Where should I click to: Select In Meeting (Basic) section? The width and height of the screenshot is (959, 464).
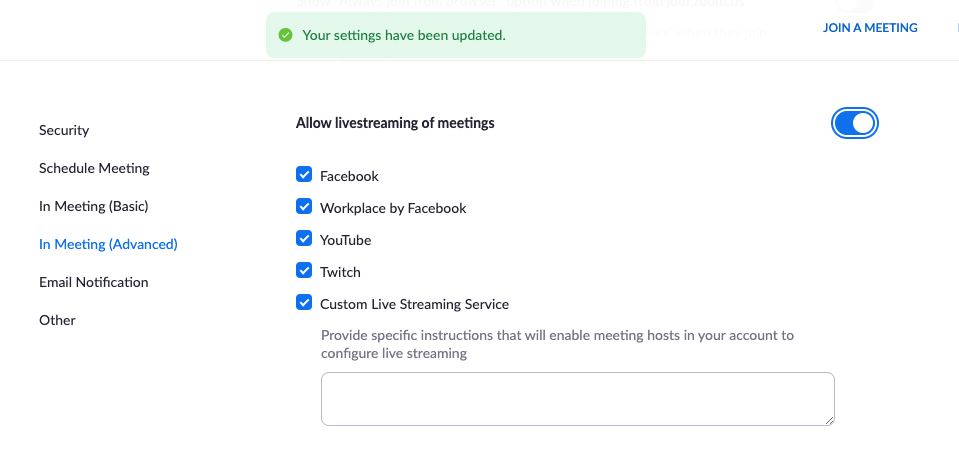click(94, 206)
